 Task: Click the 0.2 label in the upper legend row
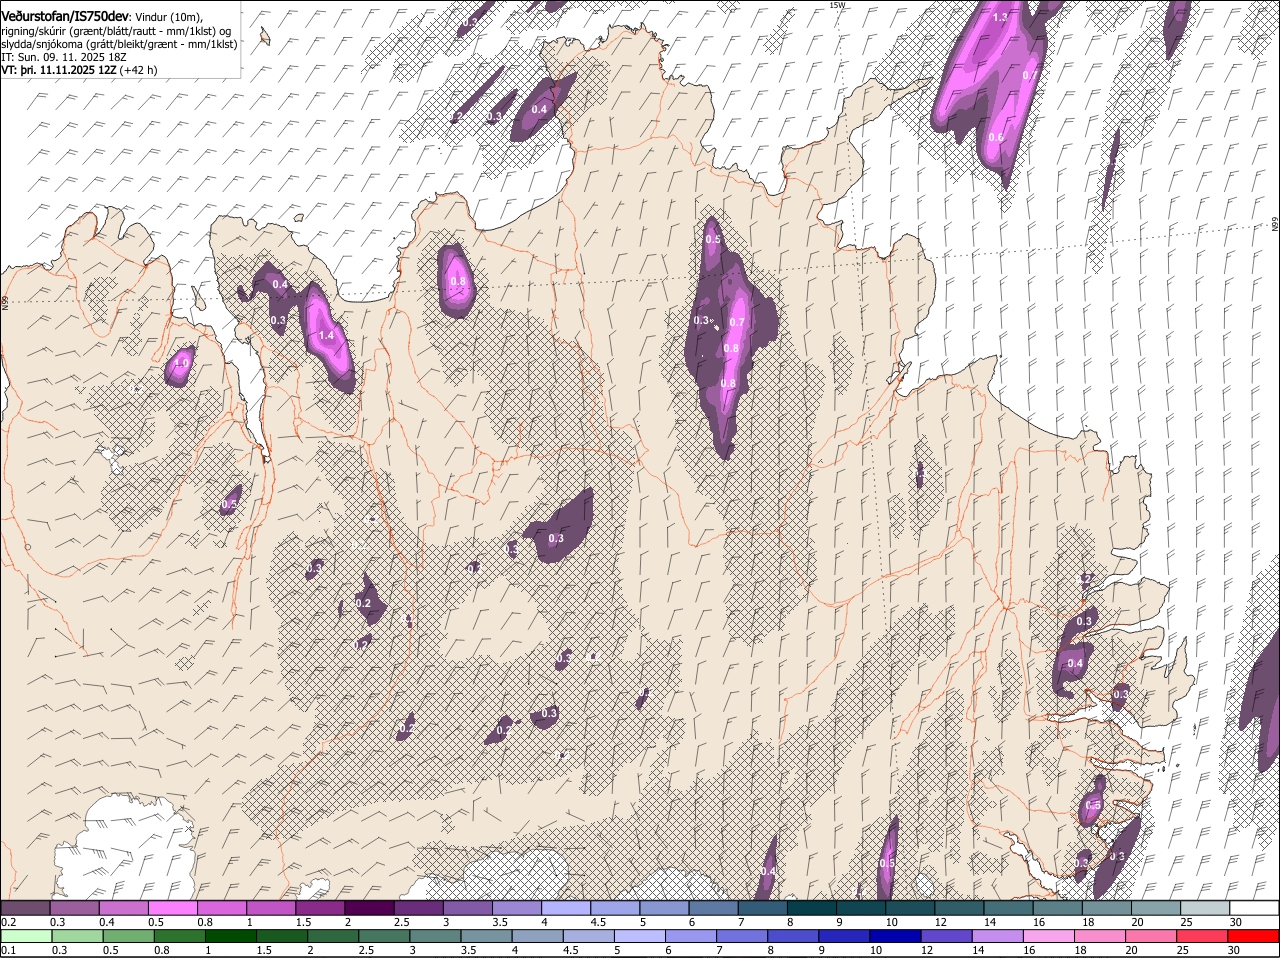pyautogui.click(x=8, y=922)
